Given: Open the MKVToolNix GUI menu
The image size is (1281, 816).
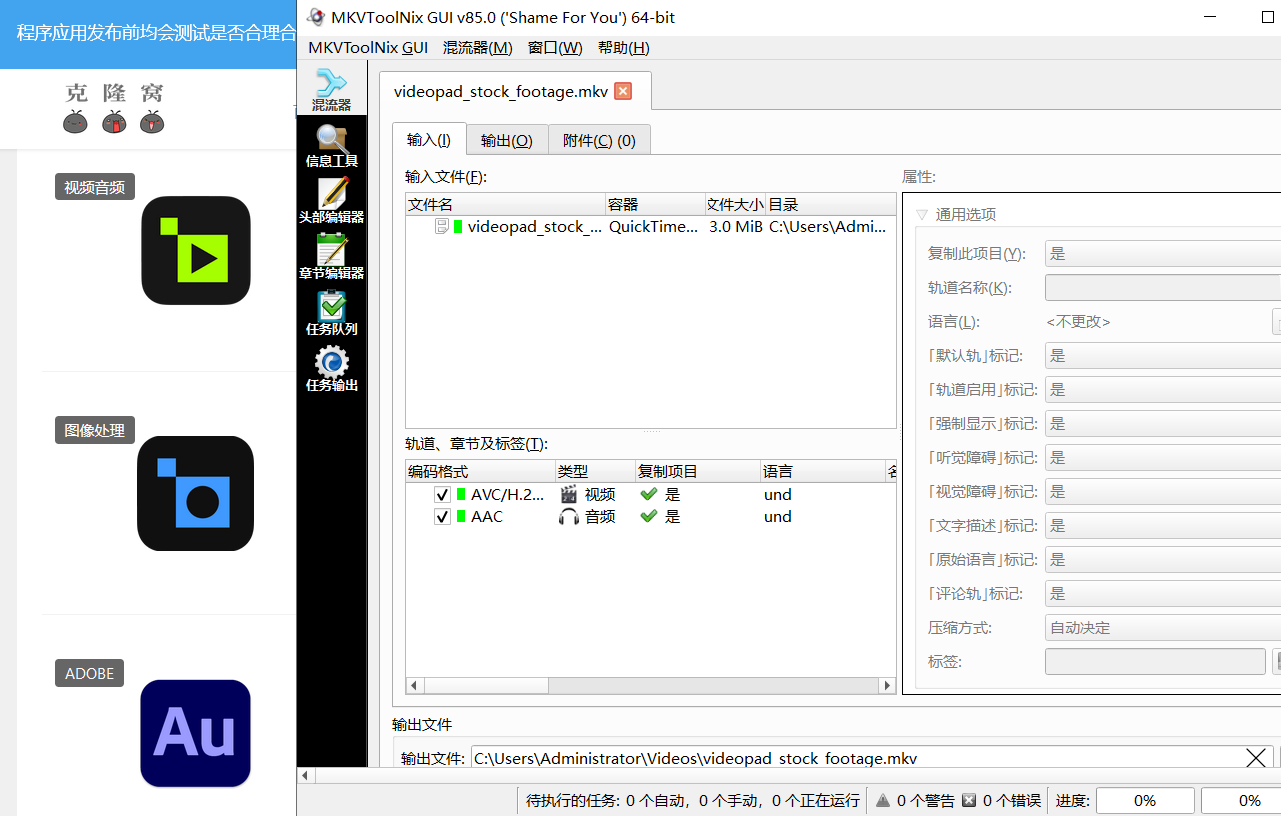Looking at the screenshot, I should pyautogui.click(x=368, y=47).
